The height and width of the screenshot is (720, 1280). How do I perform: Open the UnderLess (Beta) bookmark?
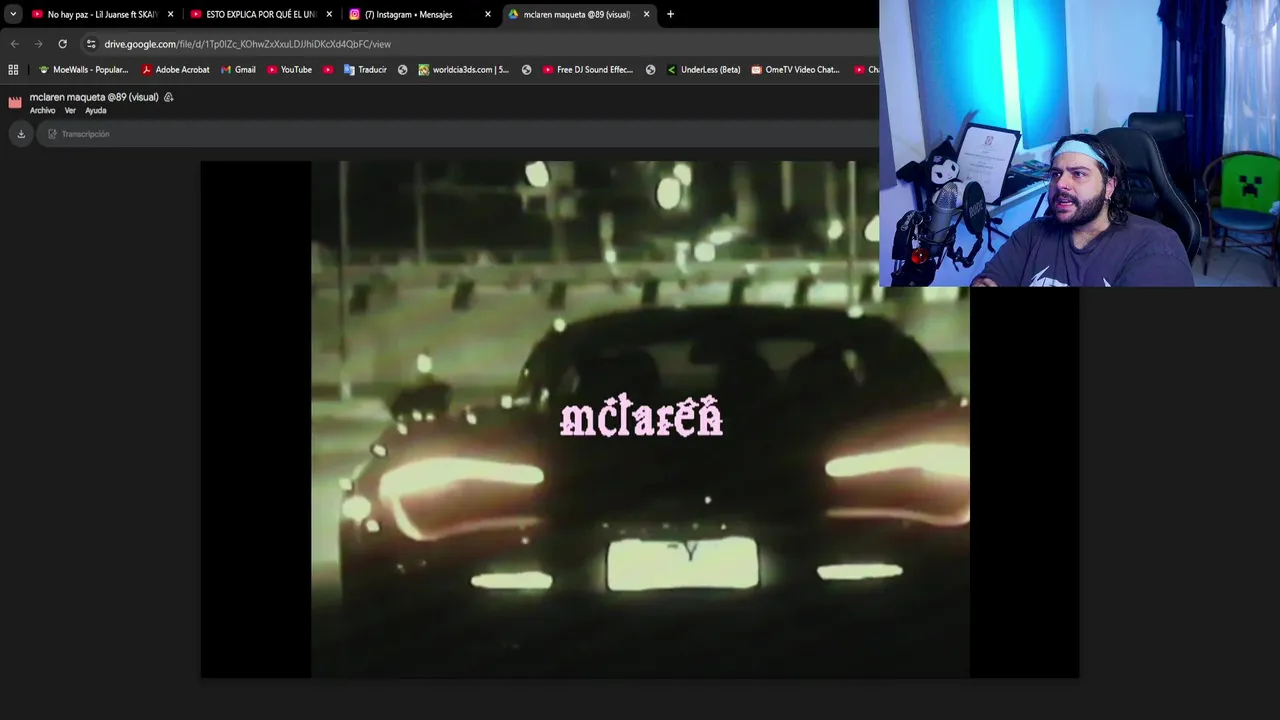coord(703,70)
